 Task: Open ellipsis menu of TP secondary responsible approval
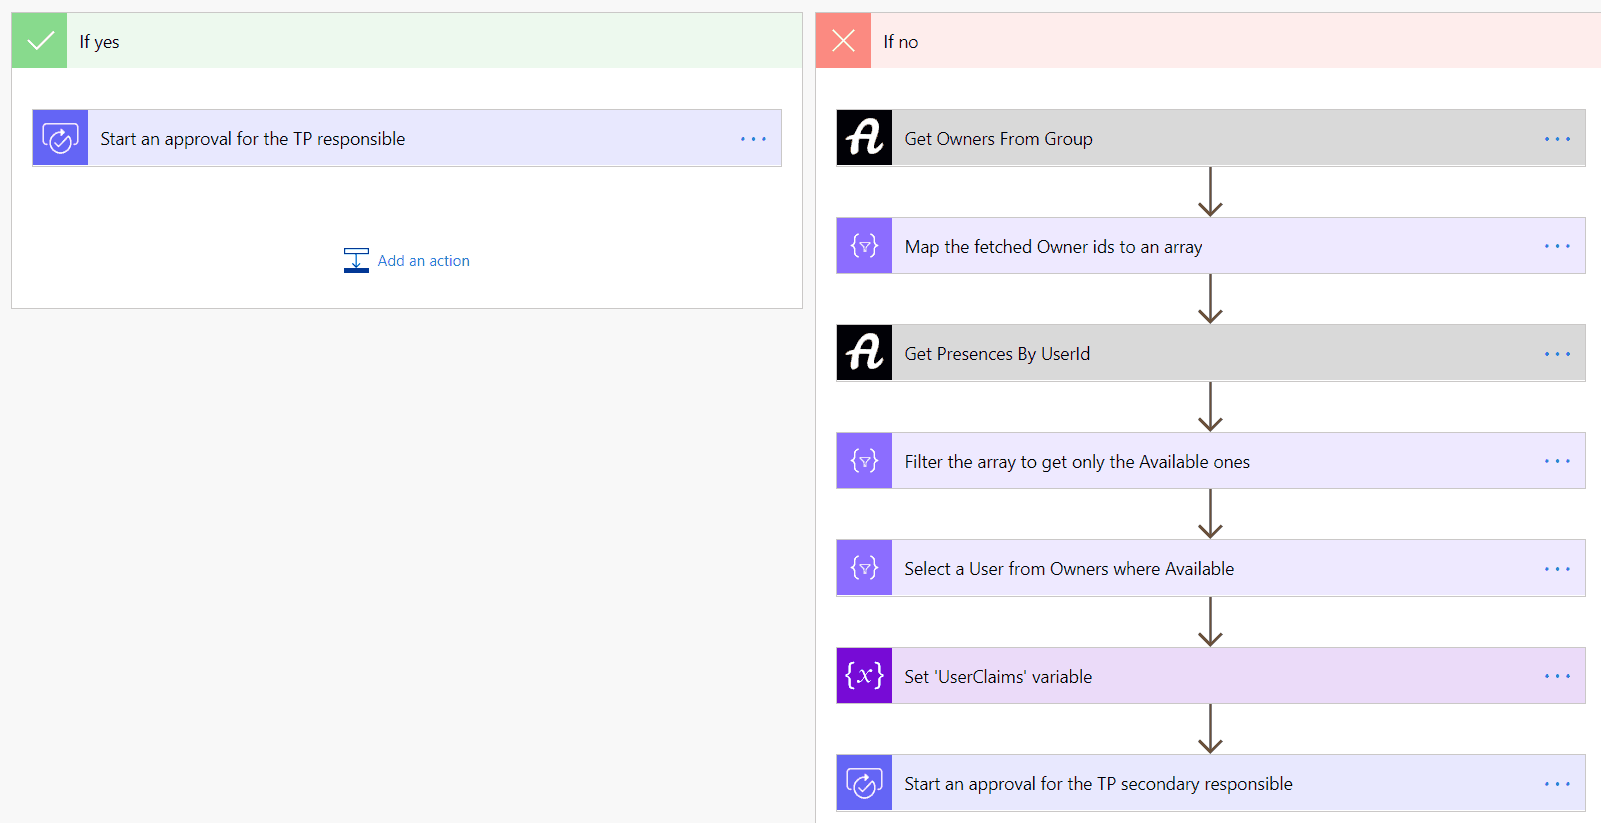coord(1557,784)
